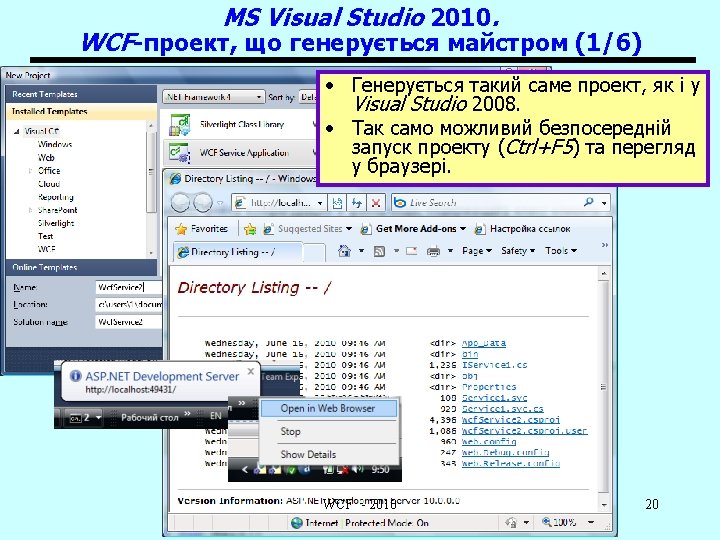Open the Page menu in IE
Viewport: 720px width, 540px height.
pos(477,251)
